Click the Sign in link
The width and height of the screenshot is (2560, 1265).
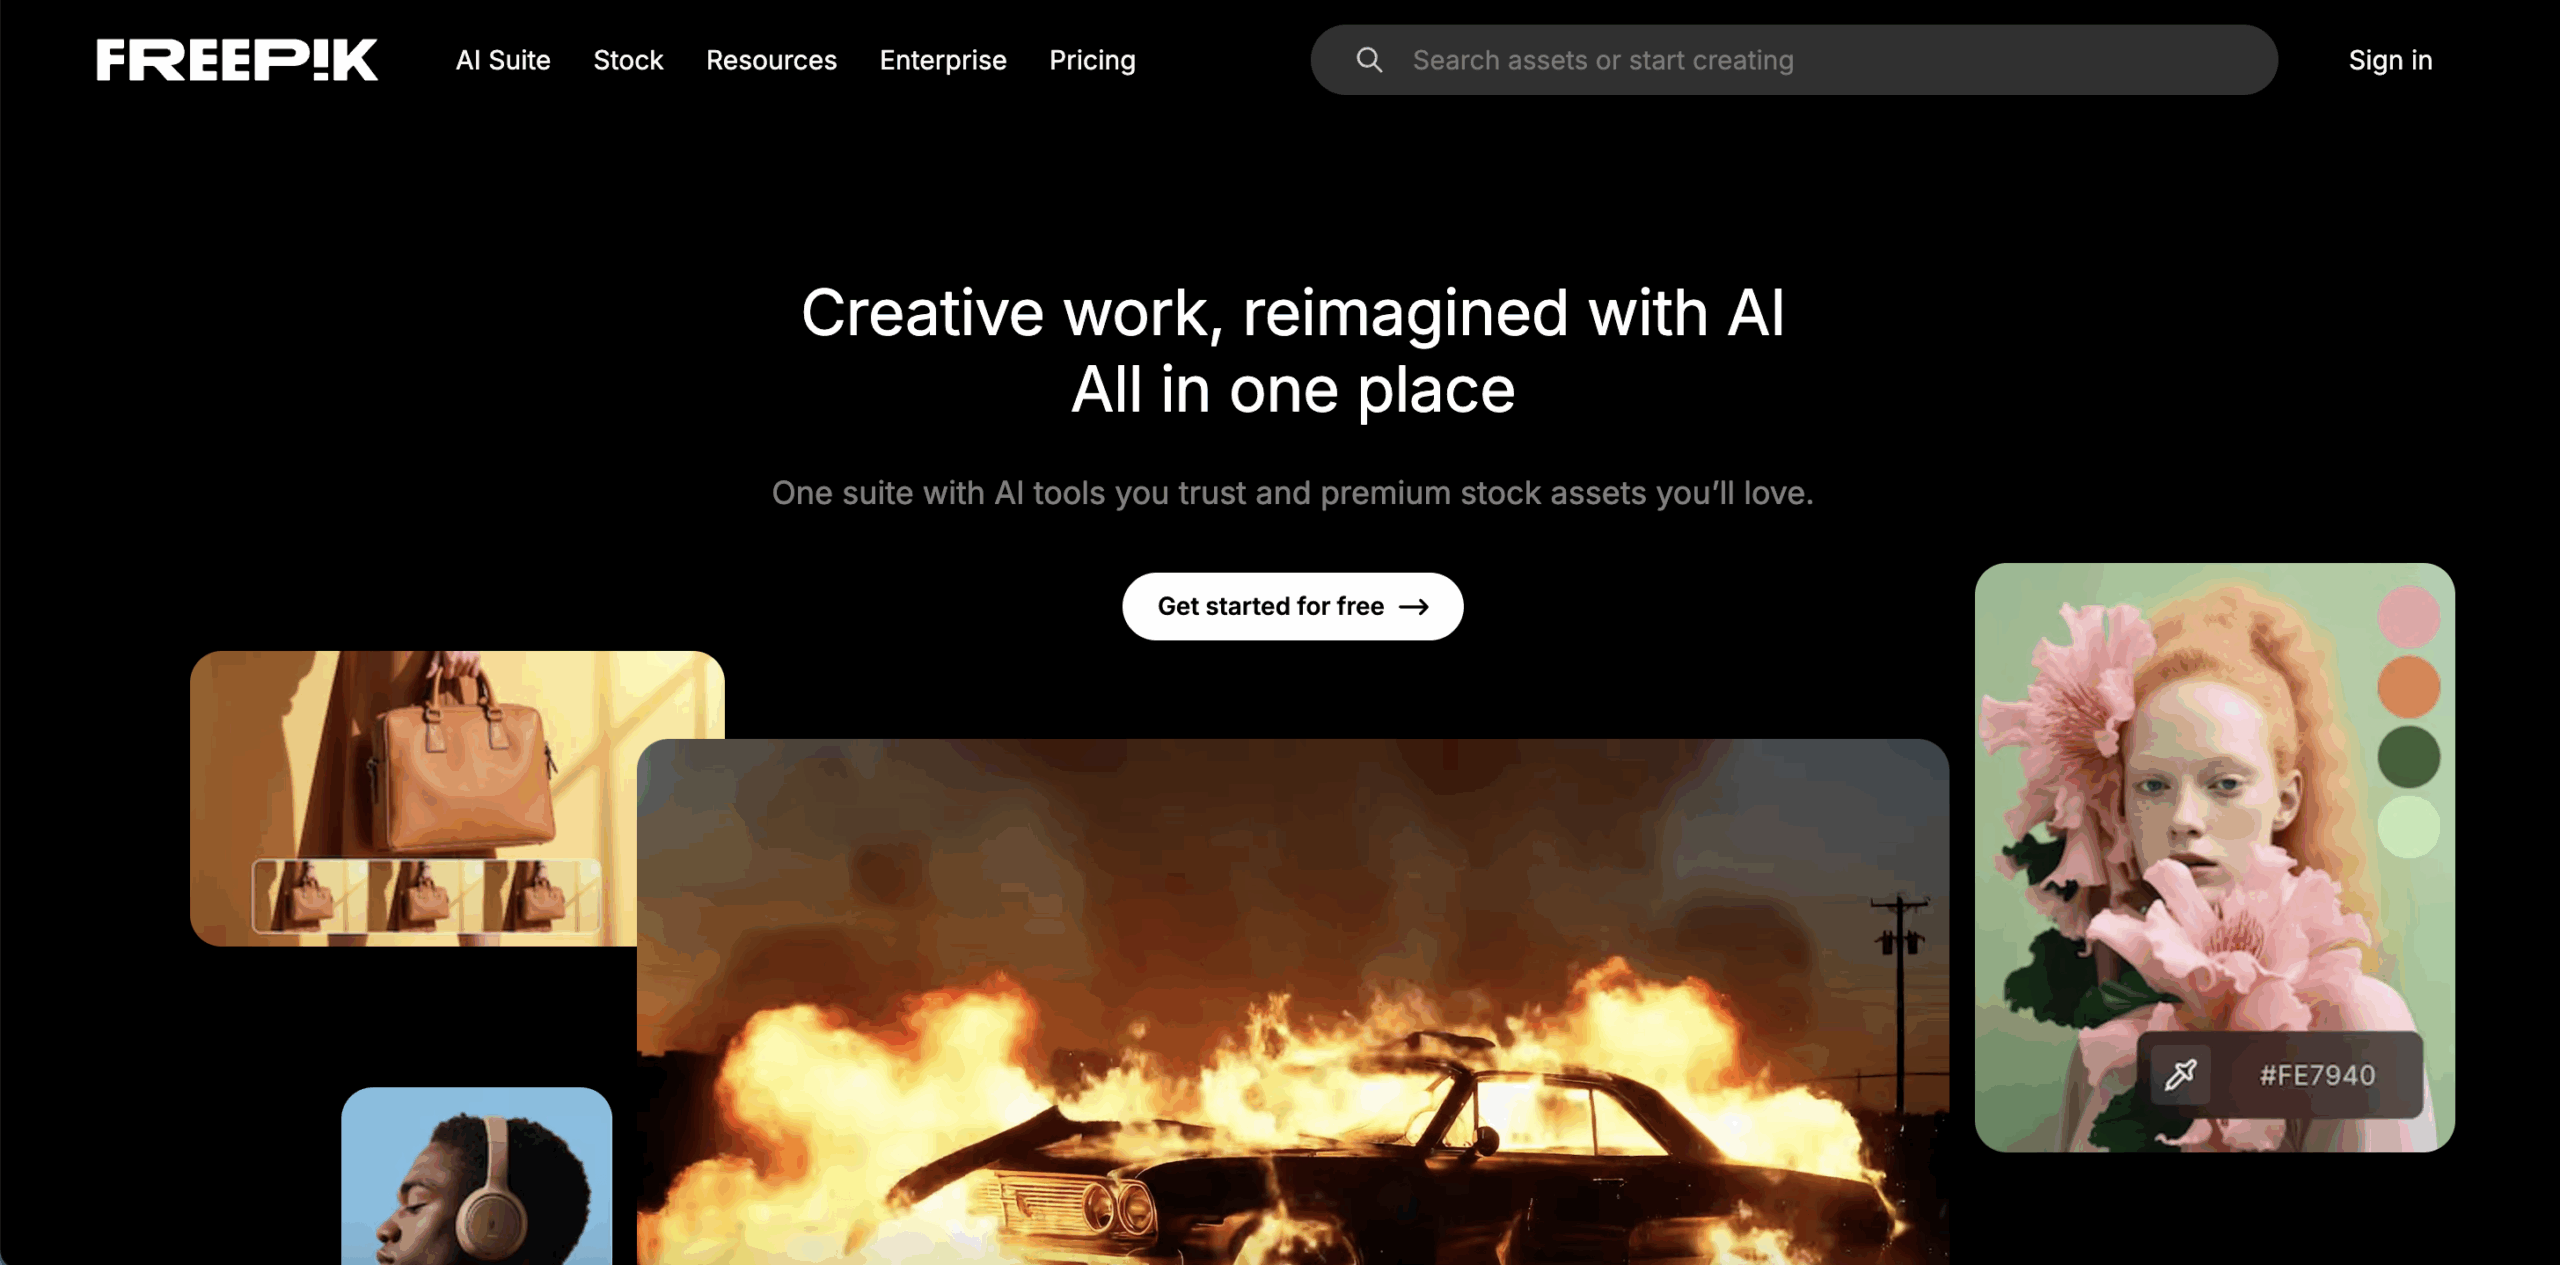[2390, 60]
